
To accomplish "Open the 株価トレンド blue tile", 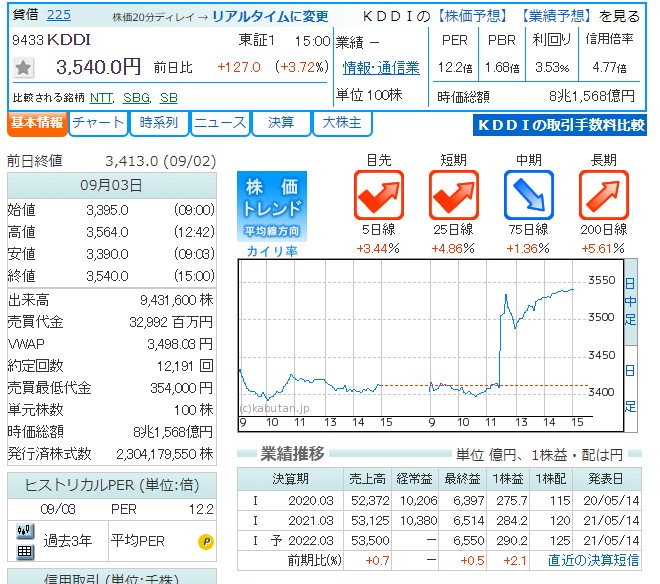I will point(272,206).
